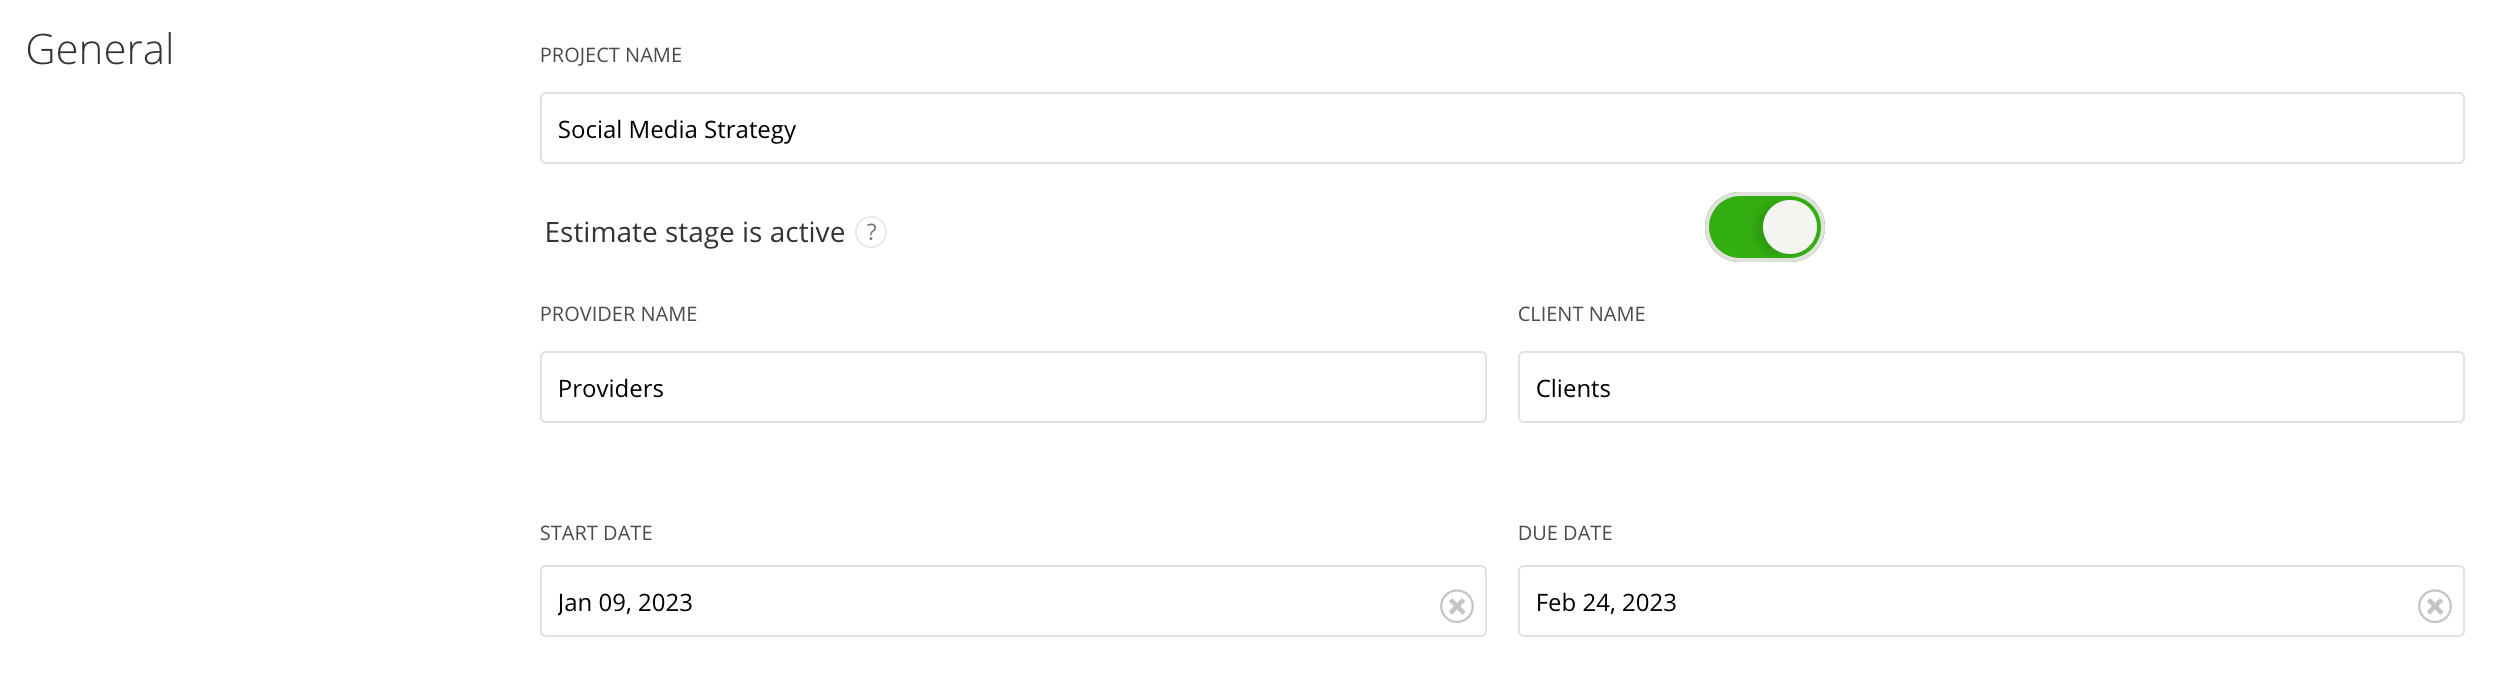Place cursor after the 'Providers' text

pos(666,389)
